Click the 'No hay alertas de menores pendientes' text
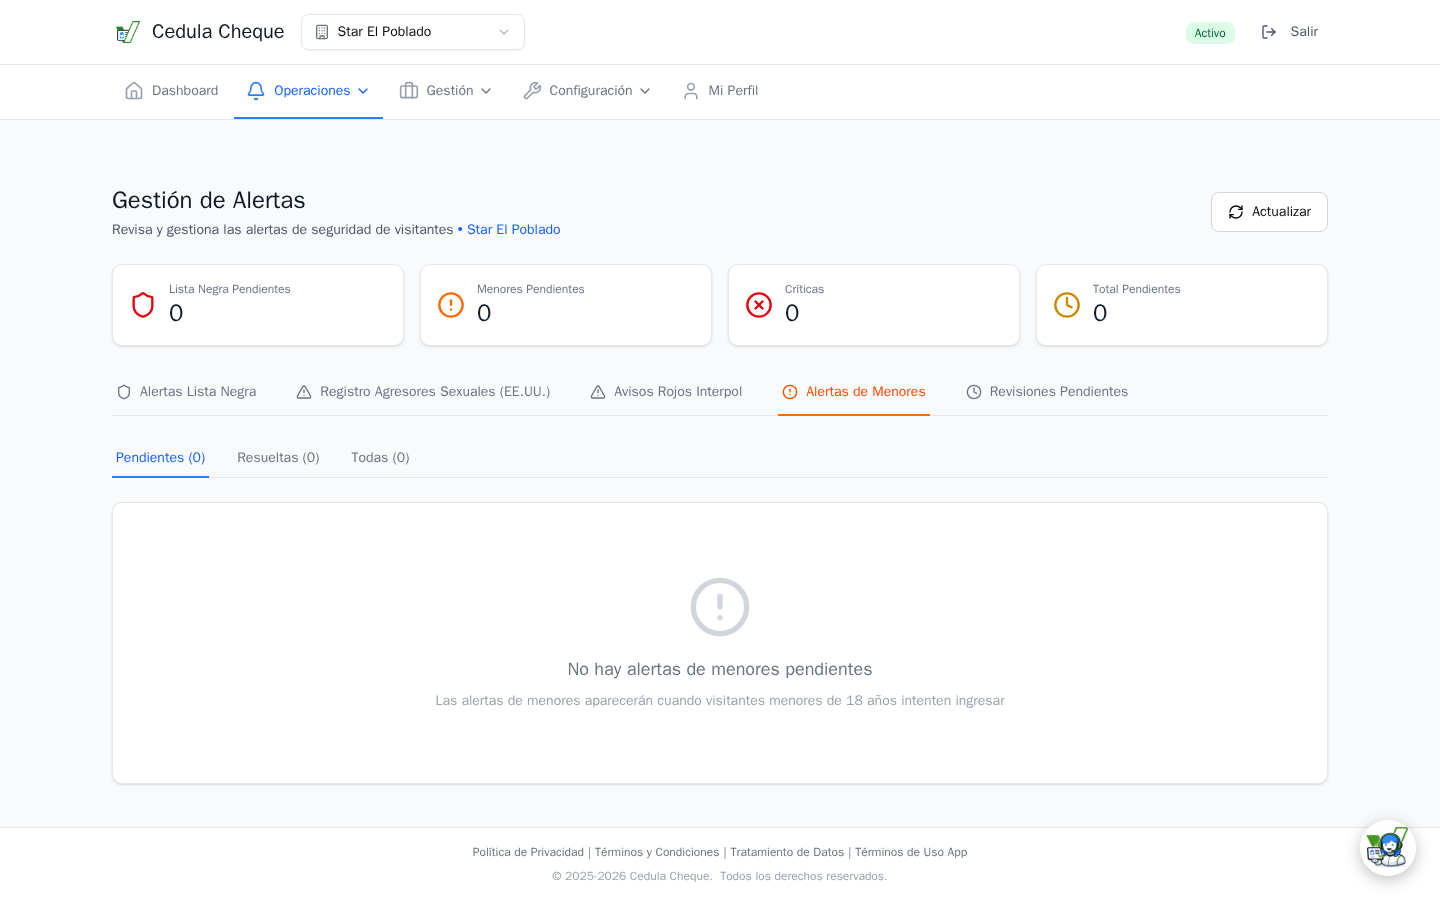This screenshot has height=900, width=1440. pyautogui.click(x=720, y=670)
